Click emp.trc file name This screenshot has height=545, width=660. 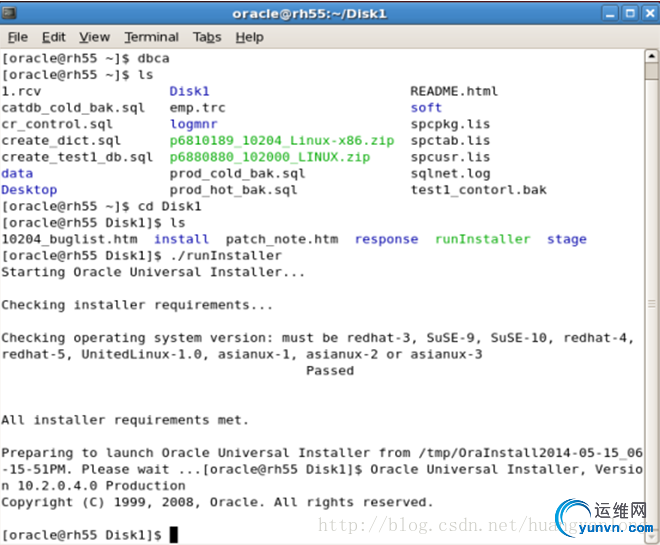pos(197,108)
